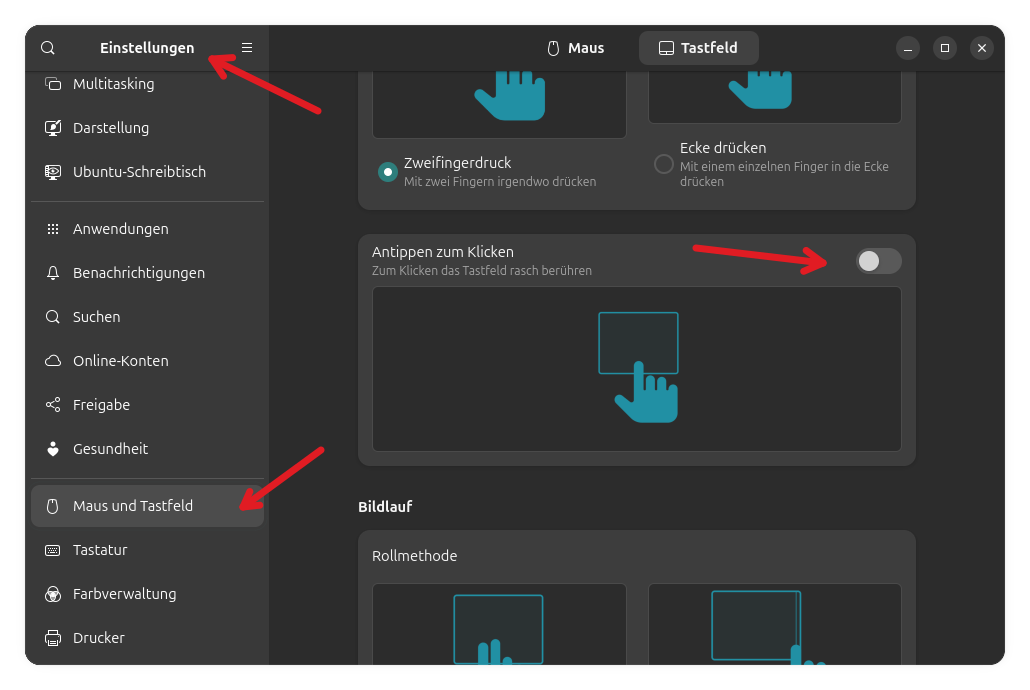Close the Einstellungen window
The width and height of the screenshot is (1030, 690).
click(982, 48)
